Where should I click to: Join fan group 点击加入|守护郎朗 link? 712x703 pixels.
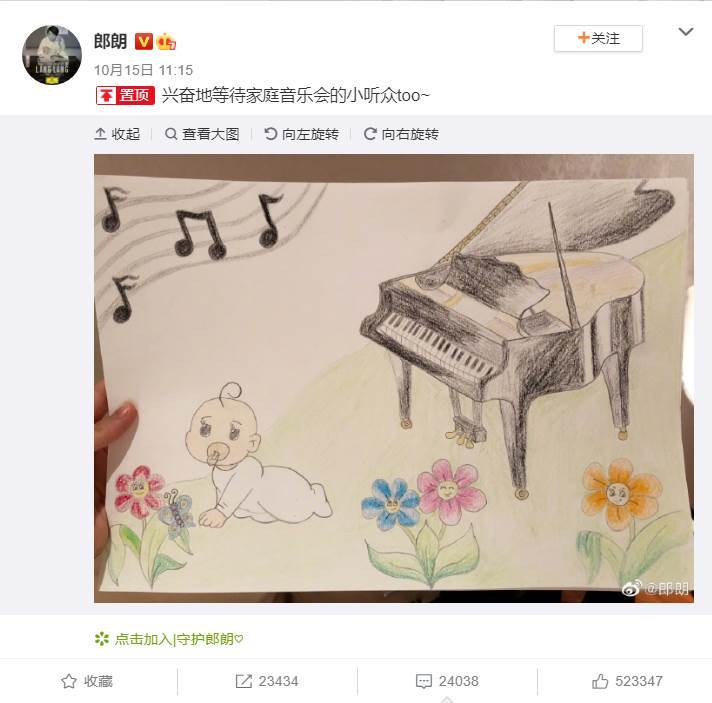(179, 639)
